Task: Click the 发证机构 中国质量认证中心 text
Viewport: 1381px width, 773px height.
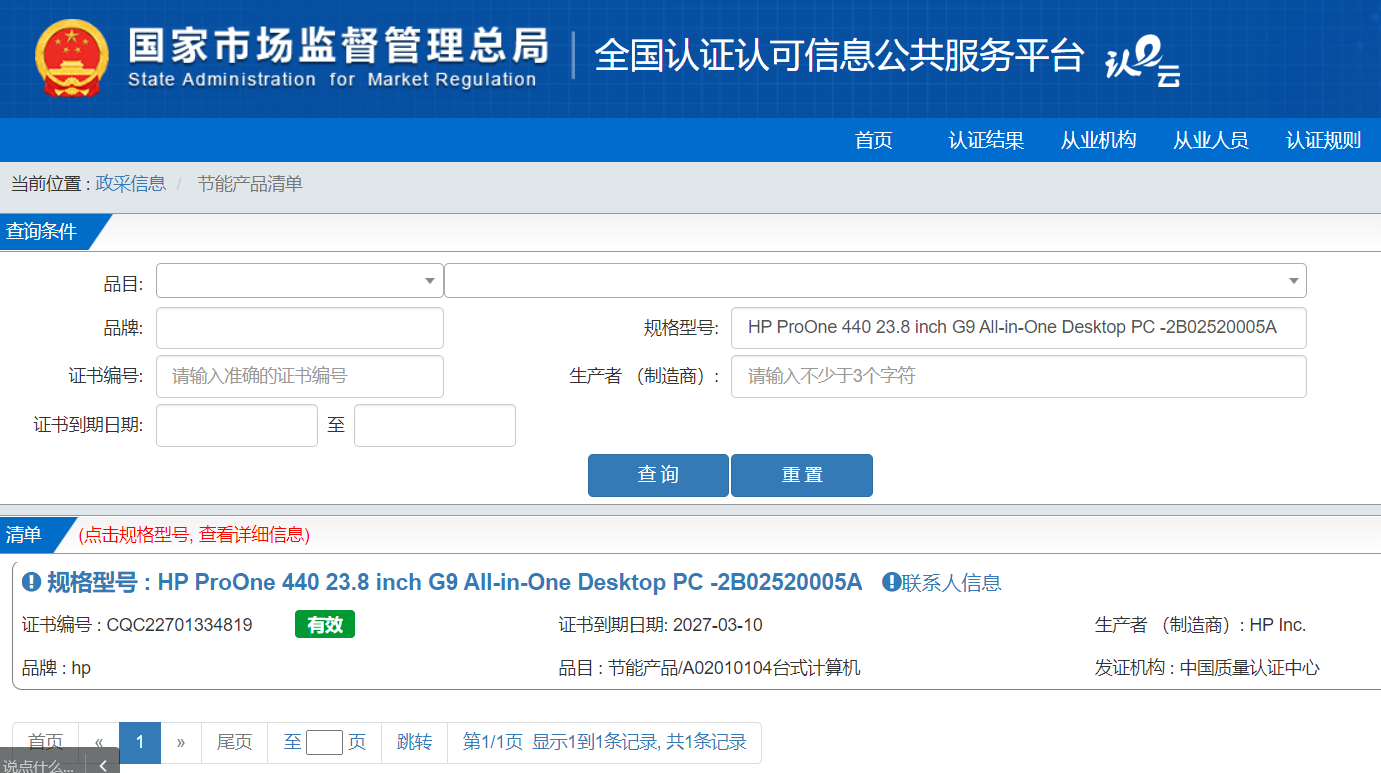Action: tap(1207, 668)
